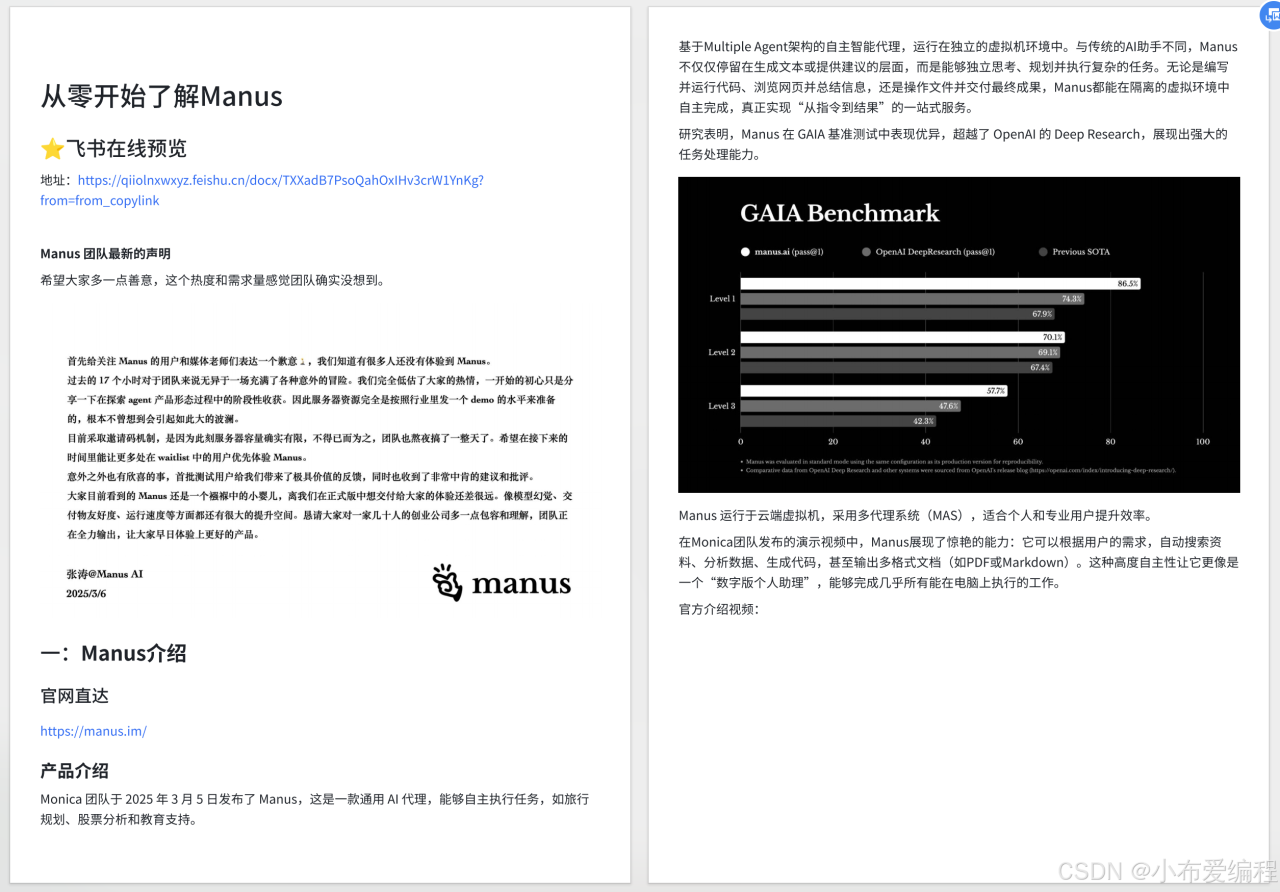
Task: Click the star emoji beside 飞书在线预览
Action: [x=52, y=150]
